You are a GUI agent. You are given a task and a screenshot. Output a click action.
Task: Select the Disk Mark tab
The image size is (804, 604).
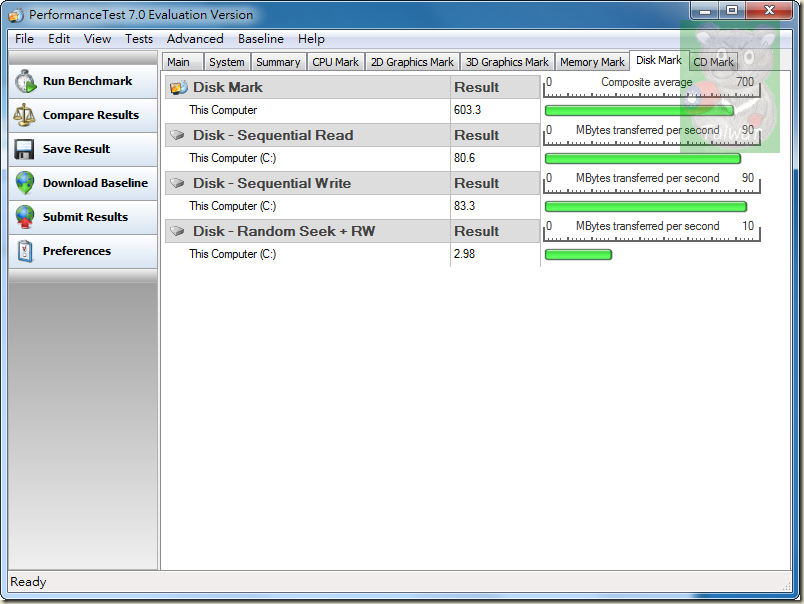658,61
